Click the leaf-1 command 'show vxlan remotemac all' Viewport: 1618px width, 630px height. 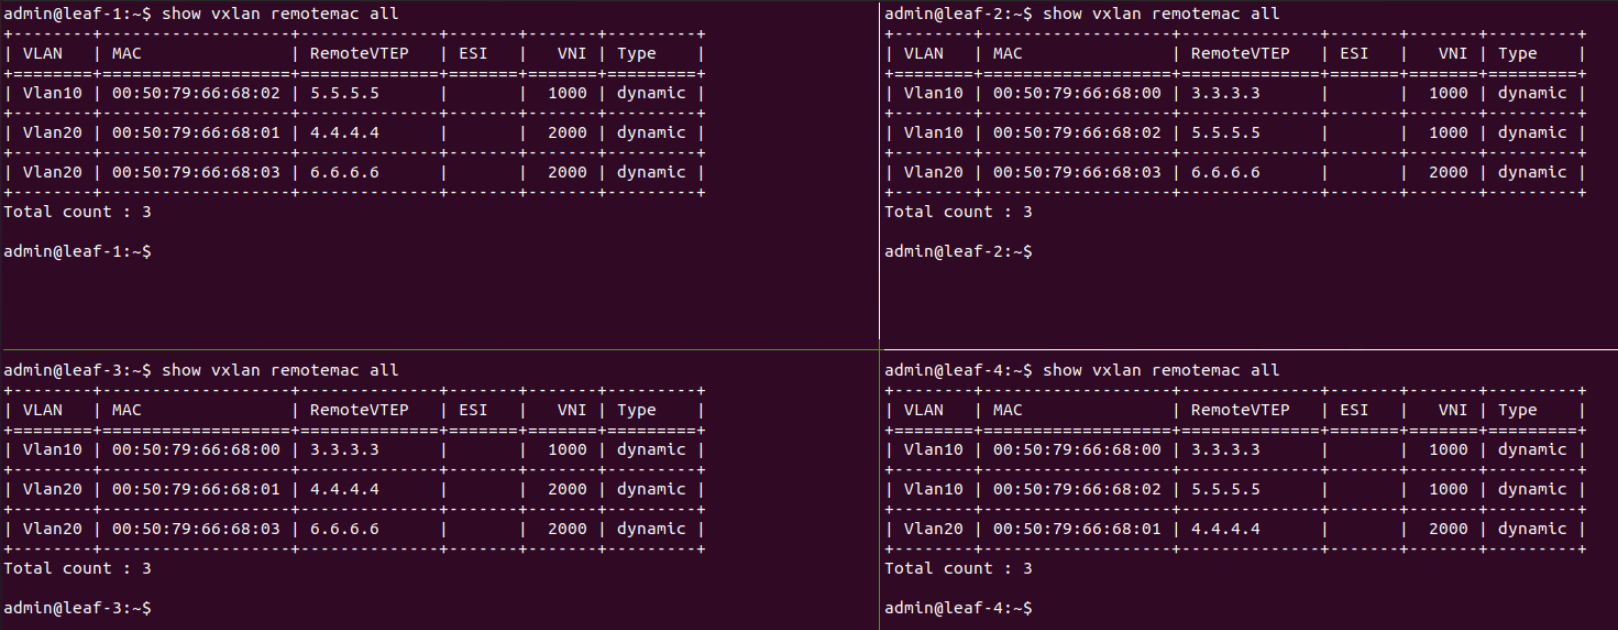[x=280, y=14]
